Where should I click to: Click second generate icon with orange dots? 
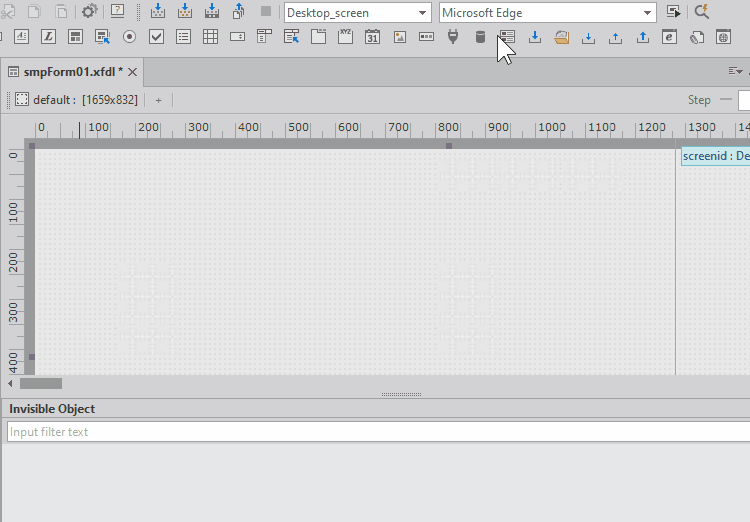point(185,11)
